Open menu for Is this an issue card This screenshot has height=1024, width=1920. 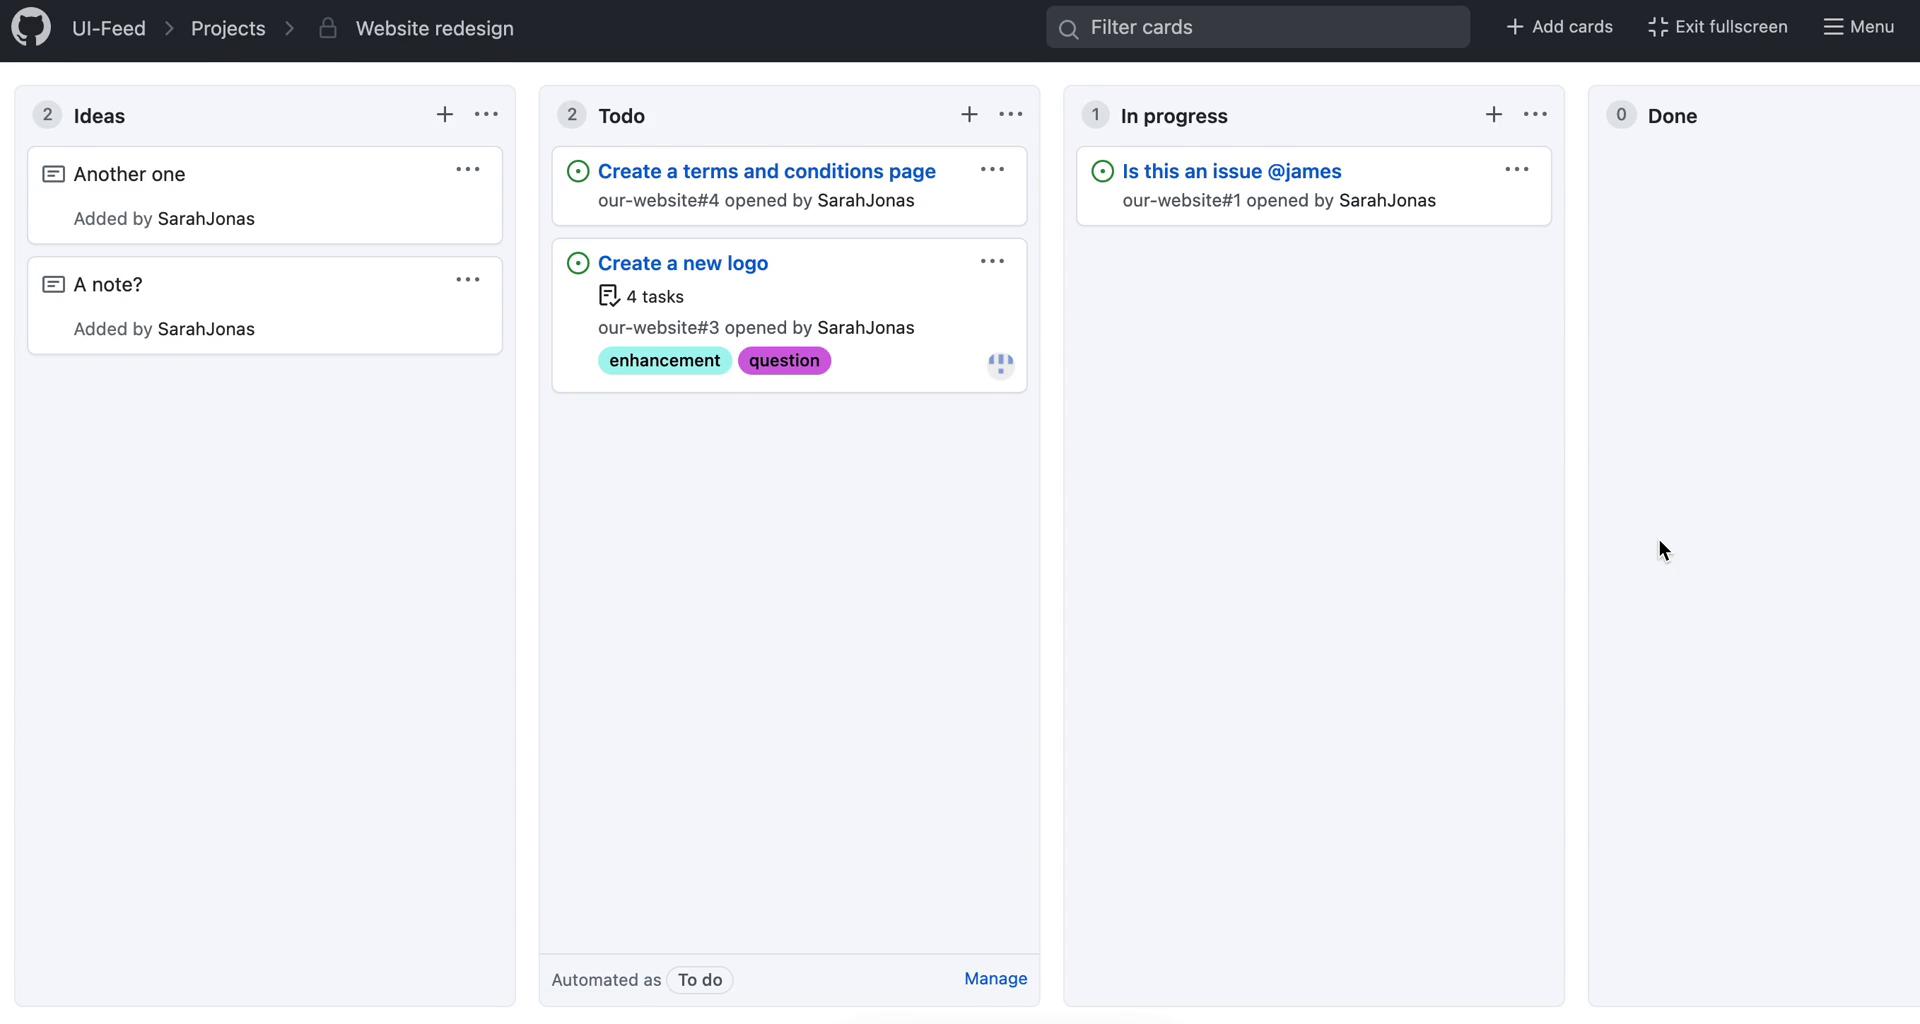pos(1517,170)
